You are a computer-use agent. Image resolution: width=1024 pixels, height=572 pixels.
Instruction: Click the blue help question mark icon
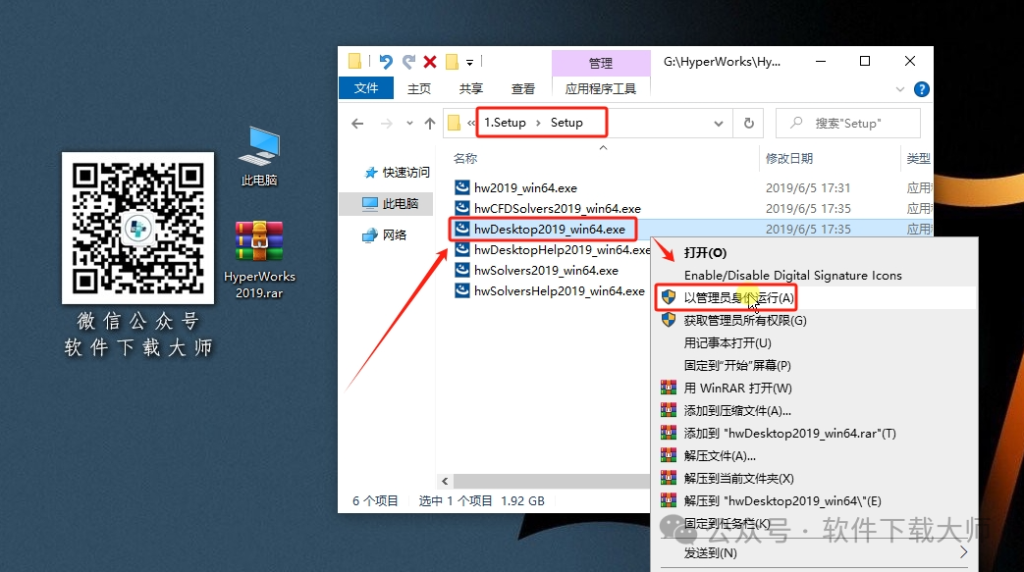(921, 89)
